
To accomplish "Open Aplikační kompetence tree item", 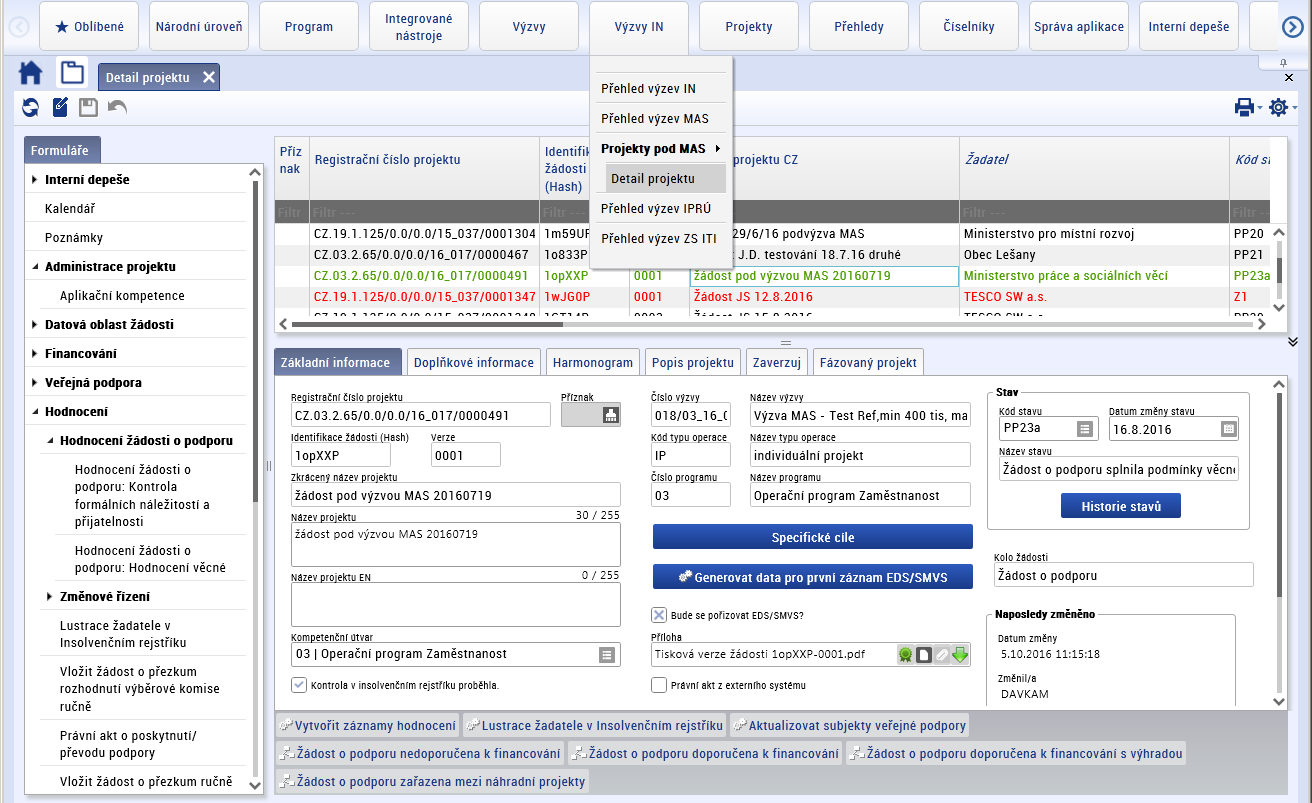I will click(122, 296).
